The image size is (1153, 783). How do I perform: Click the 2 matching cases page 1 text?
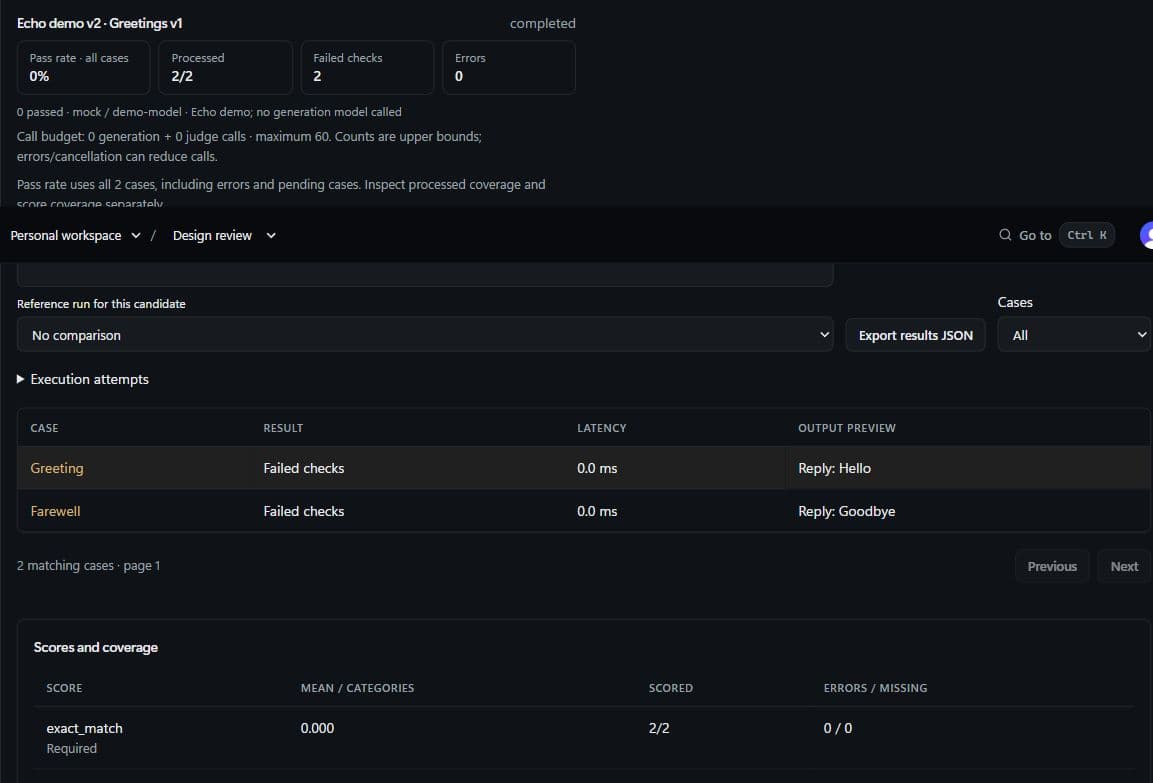[88, 565]
